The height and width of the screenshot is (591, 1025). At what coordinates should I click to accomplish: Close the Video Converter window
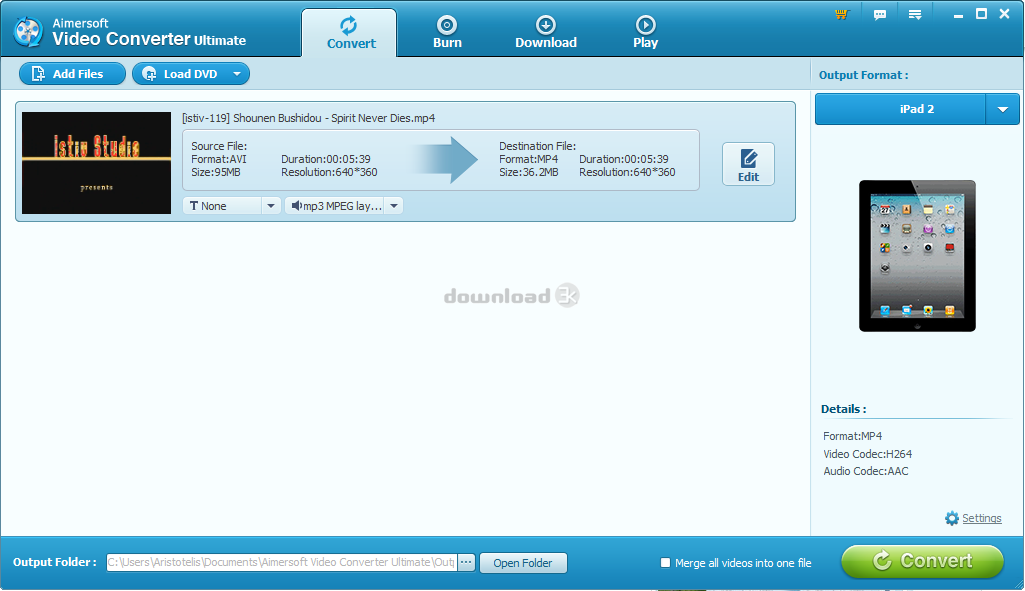(1005, 14)
